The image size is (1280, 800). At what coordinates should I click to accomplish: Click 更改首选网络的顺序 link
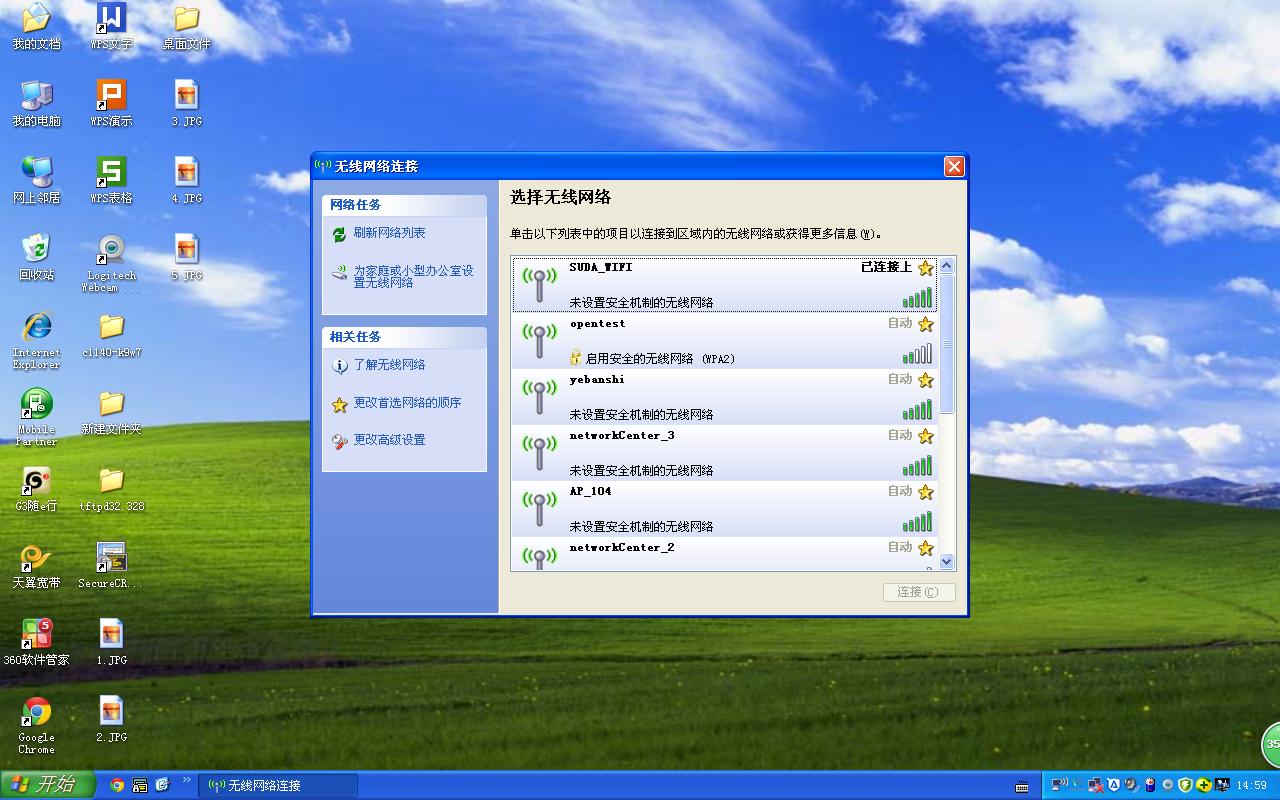tap(407, 403)
